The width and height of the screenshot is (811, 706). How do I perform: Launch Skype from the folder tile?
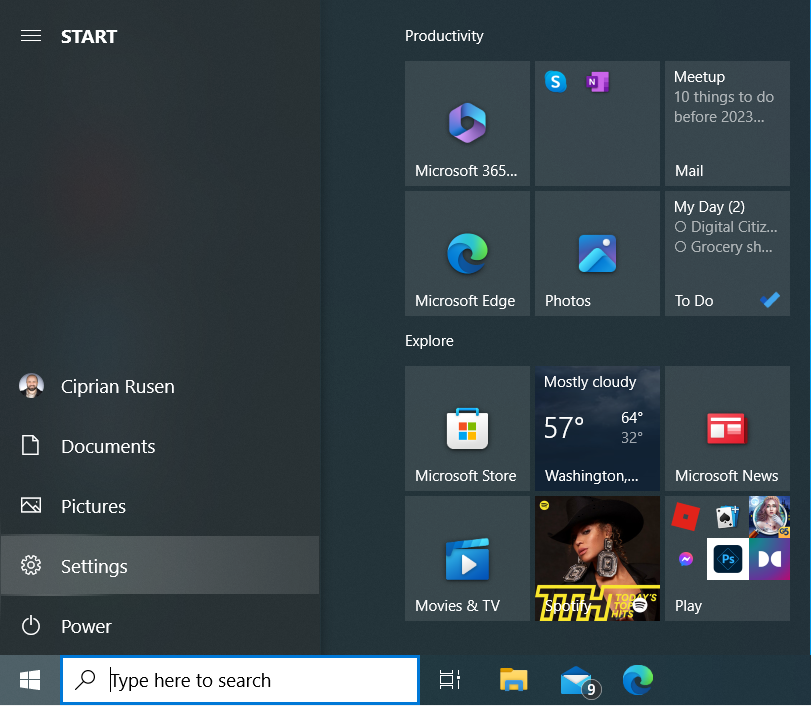(555, 81)
